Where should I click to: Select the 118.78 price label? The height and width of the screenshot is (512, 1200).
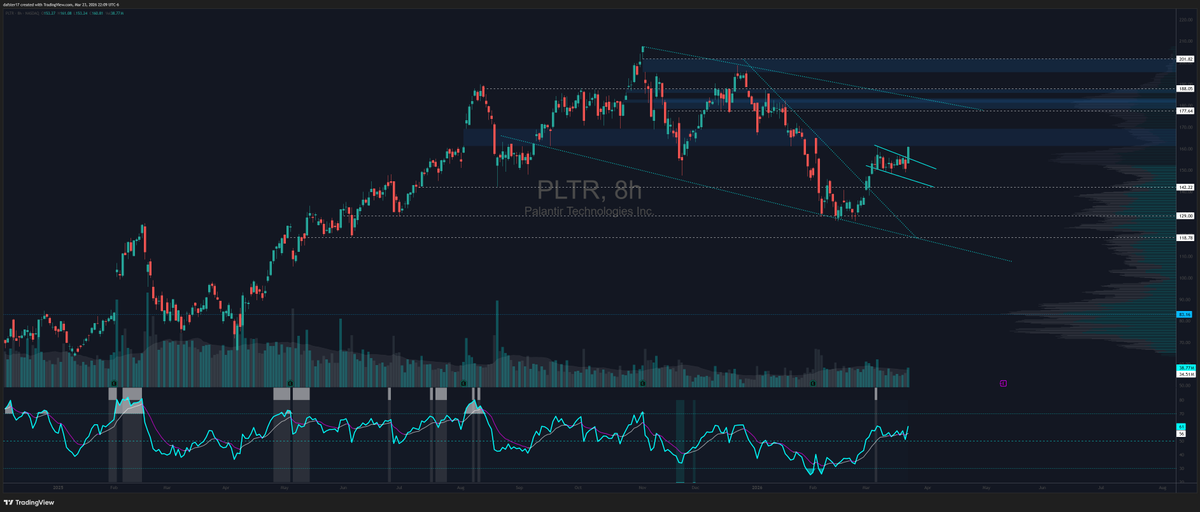pyautogui.click(x=1185, y=237)
